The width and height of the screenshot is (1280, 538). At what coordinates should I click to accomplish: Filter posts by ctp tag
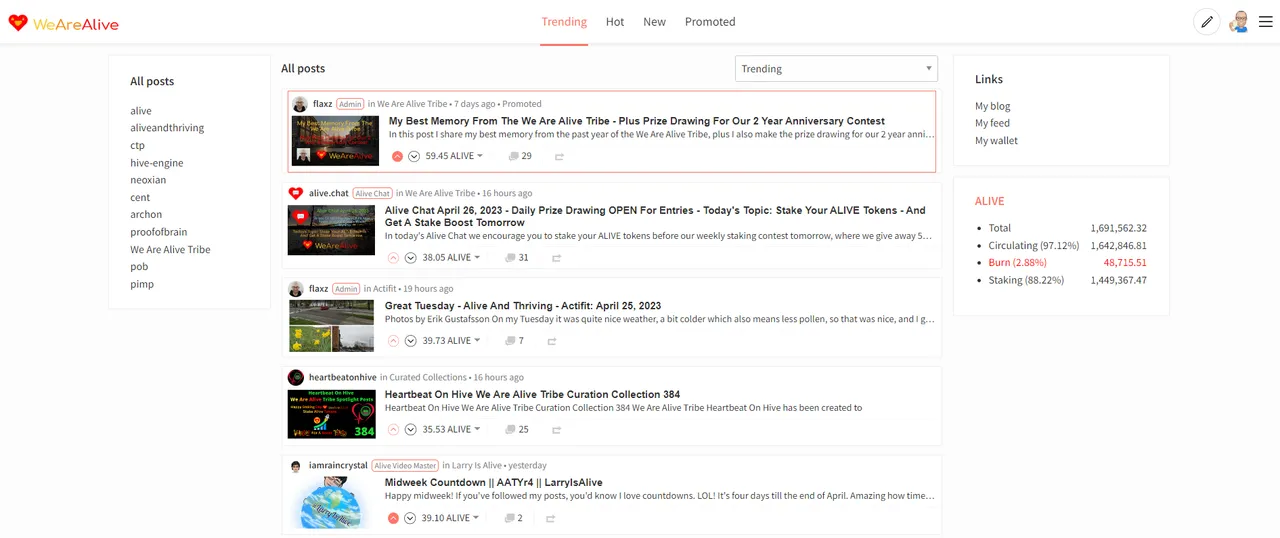(138, 145)
